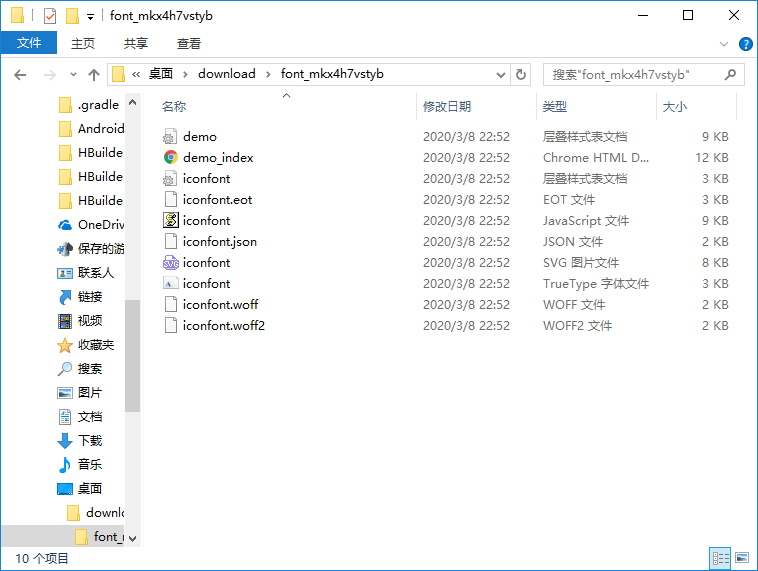The height and width of the screenshot is (571, 758).
Task: Click the demo stylesheet file icon
Action: pos(170,137)
